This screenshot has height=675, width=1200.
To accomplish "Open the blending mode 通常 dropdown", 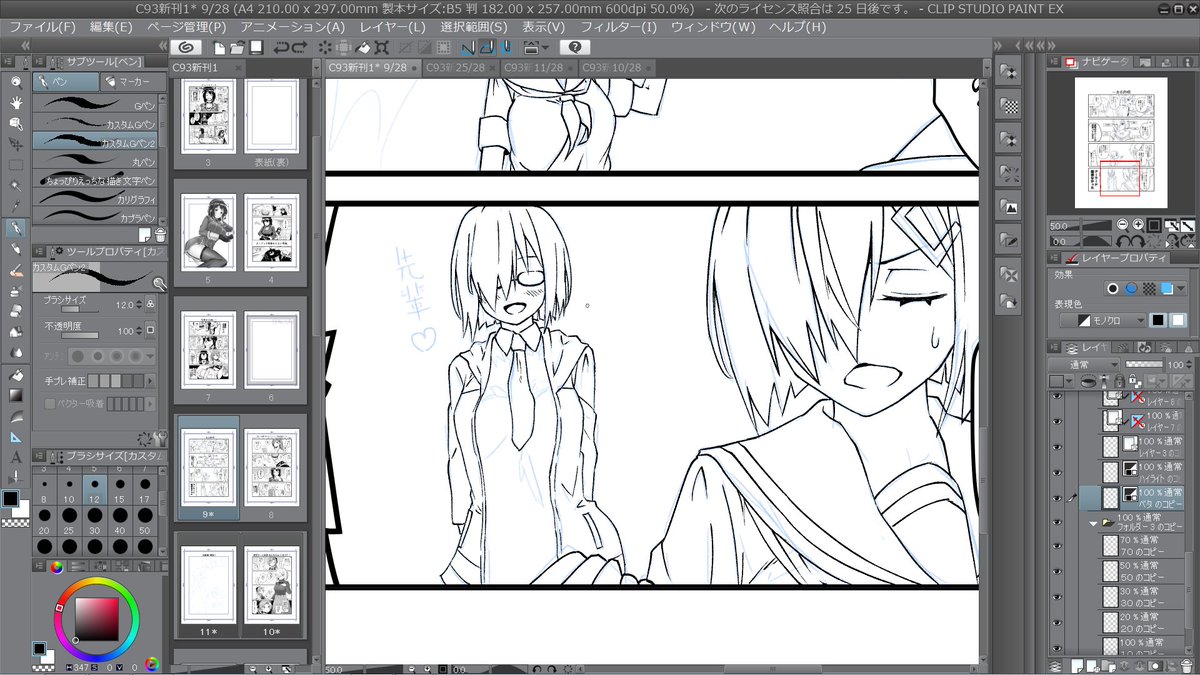I will 1082,365.
